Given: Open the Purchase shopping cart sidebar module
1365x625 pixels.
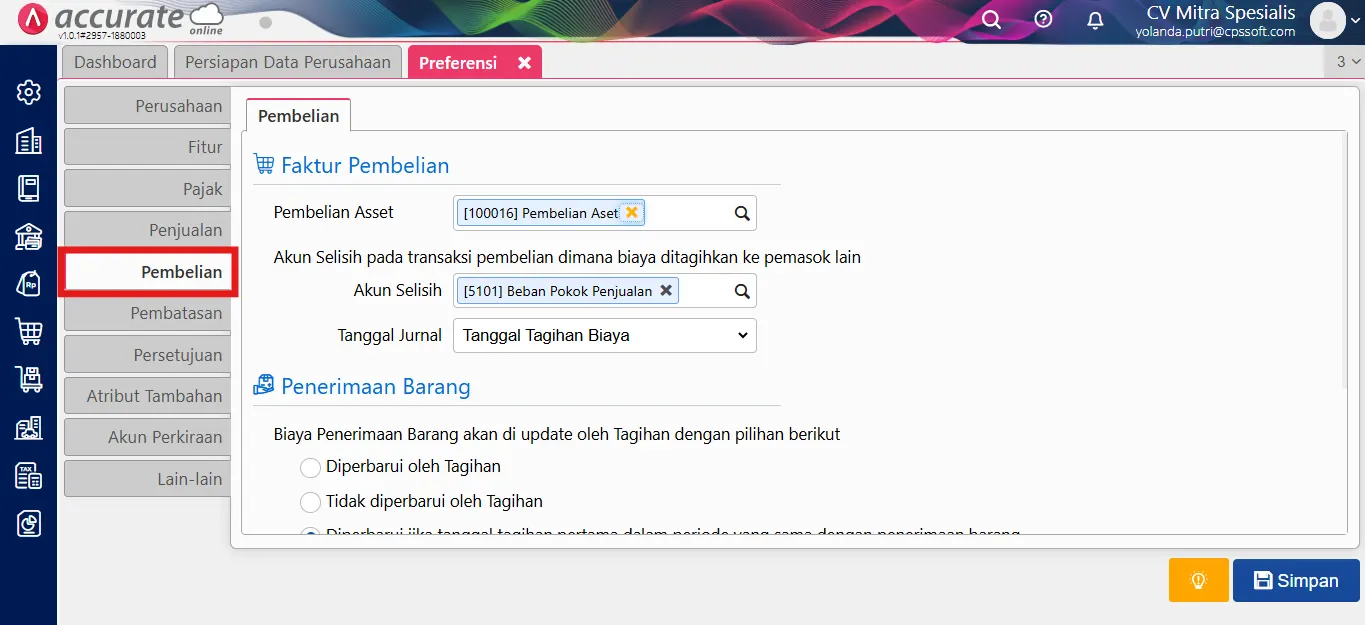Looking at the screenshot, I should tap(29, 331).
